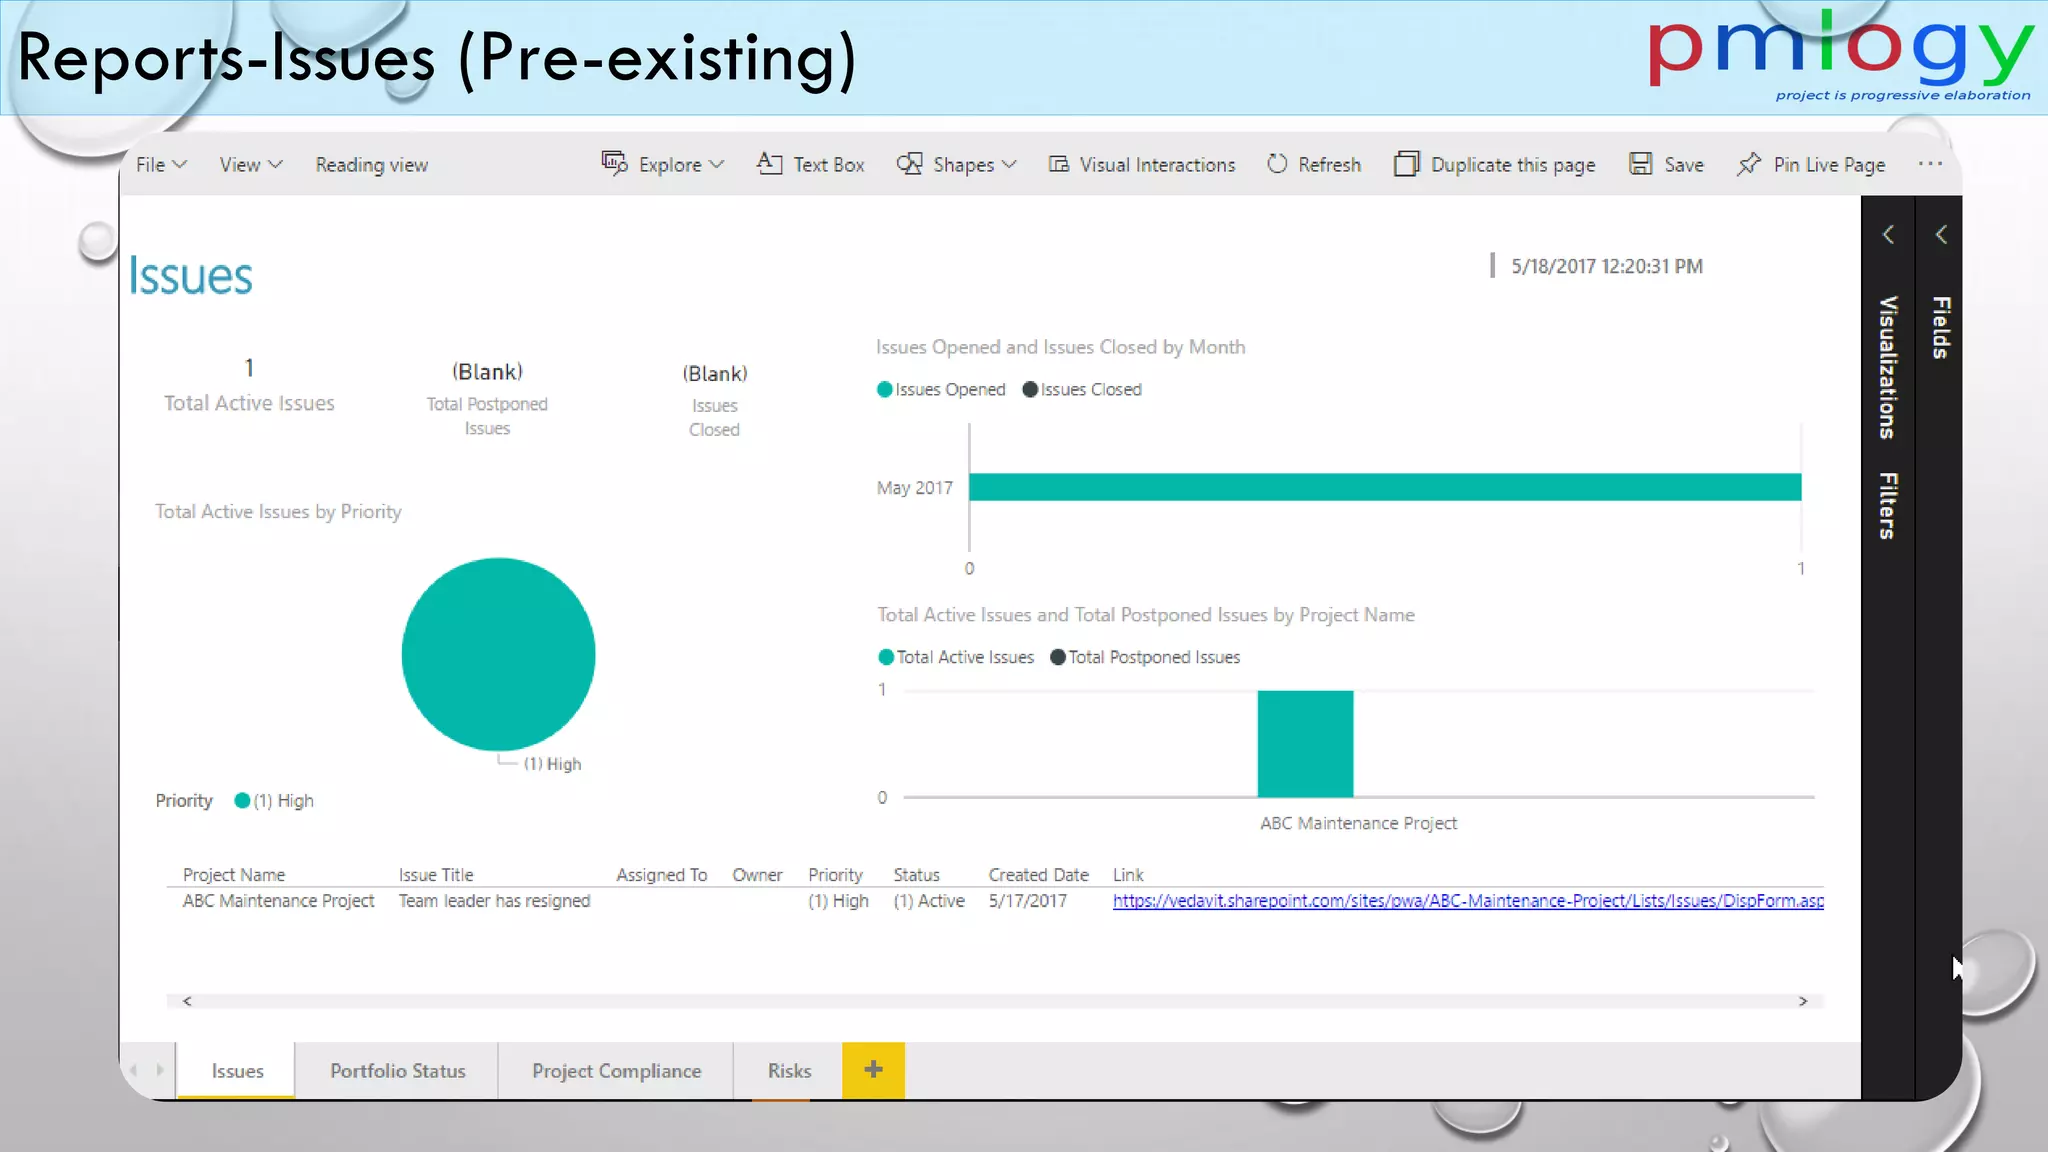Click the next page tabs arrow
2048x1152 pixels.
coord(160,1070)
